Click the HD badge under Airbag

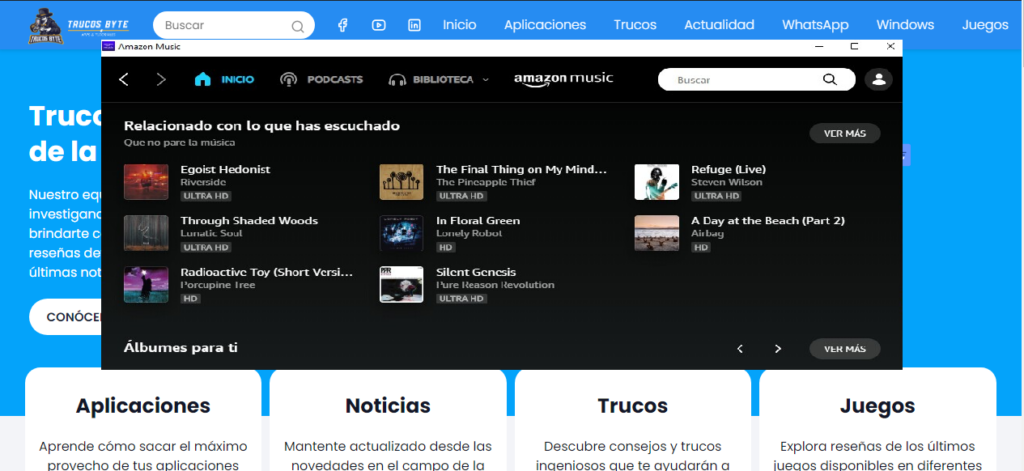(701, 248)
